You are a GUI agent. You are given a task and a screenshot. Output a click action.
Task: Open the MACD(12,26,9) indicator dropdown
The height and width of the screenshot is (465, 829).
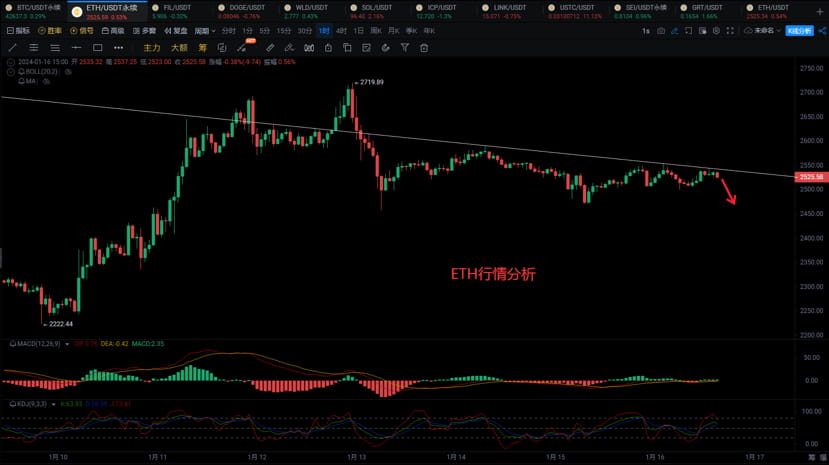(67, 344)
